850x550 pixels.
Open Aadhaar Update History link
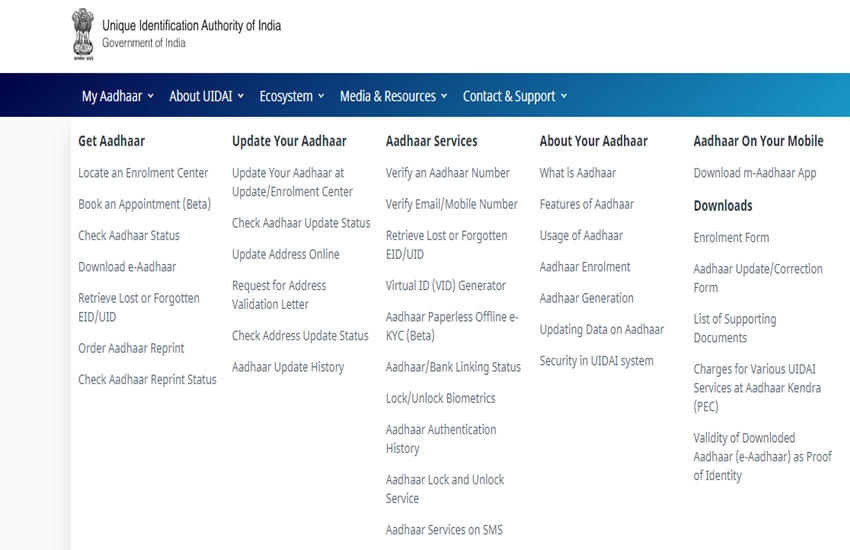(x=288, y=367)
